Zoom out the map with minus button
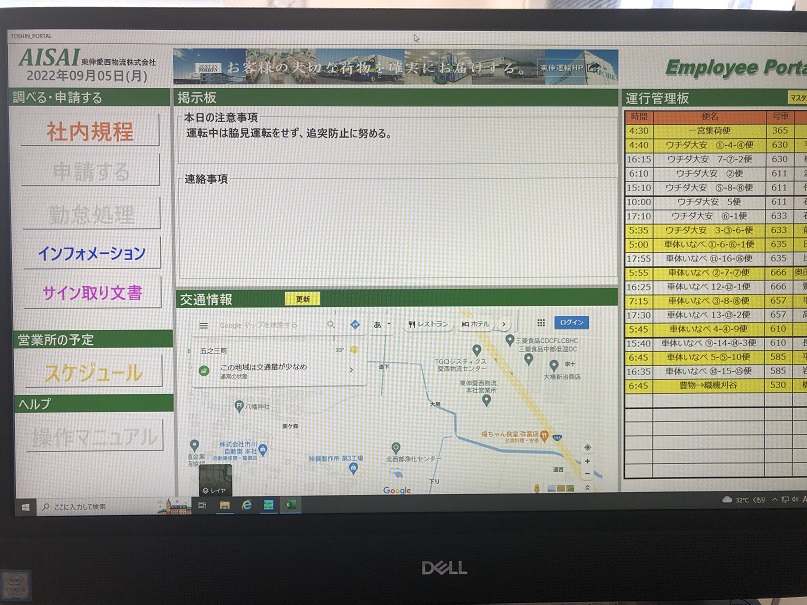Image resolution: width=807 pixels, height=605 pixels. click(x=587, y=474)
